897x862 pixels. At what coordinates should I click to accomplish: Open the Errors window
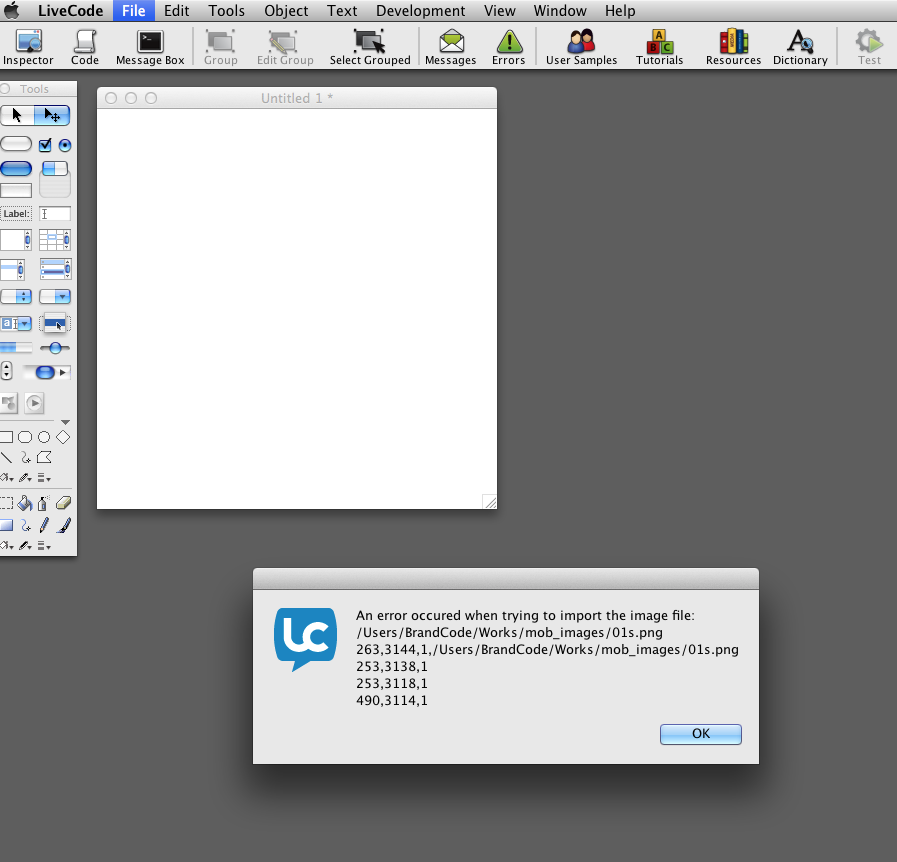[509, 47]
